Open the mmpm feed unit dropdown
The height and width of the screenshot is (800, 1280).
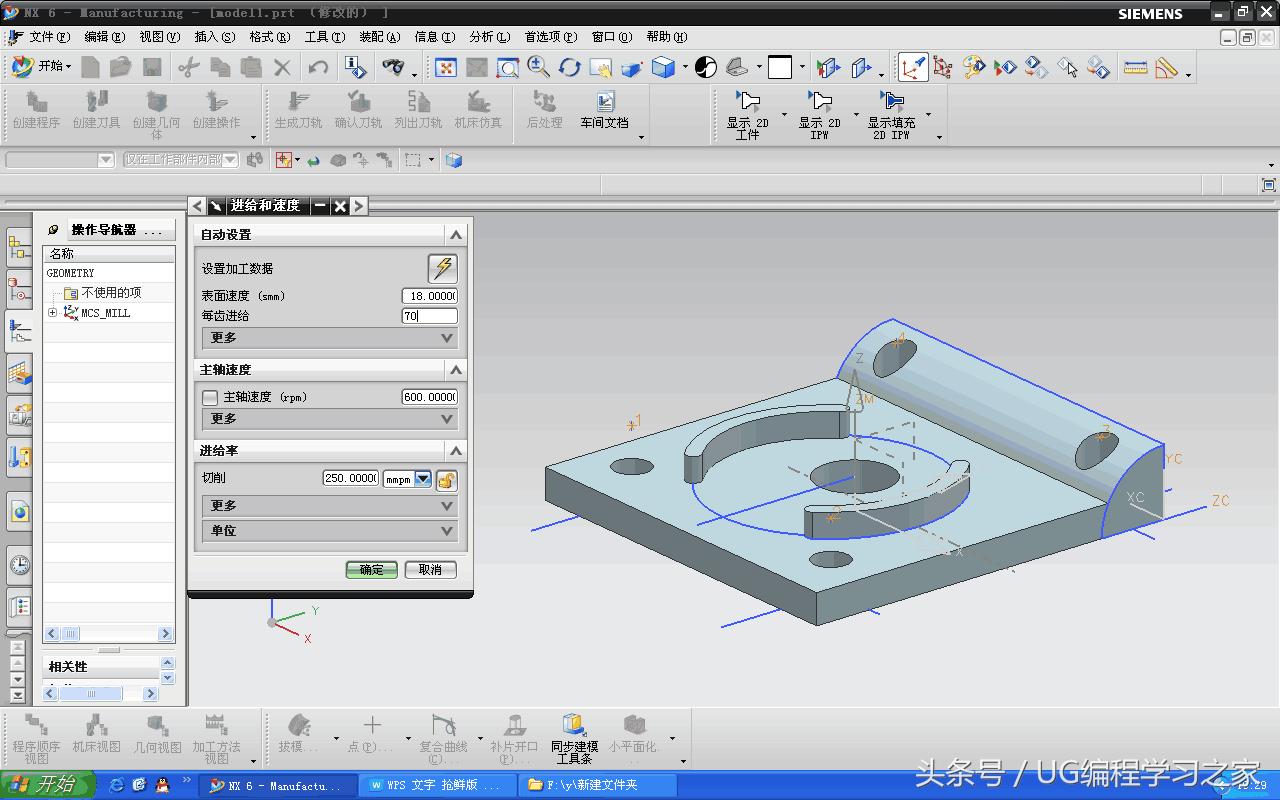click(x=423, y=479)
